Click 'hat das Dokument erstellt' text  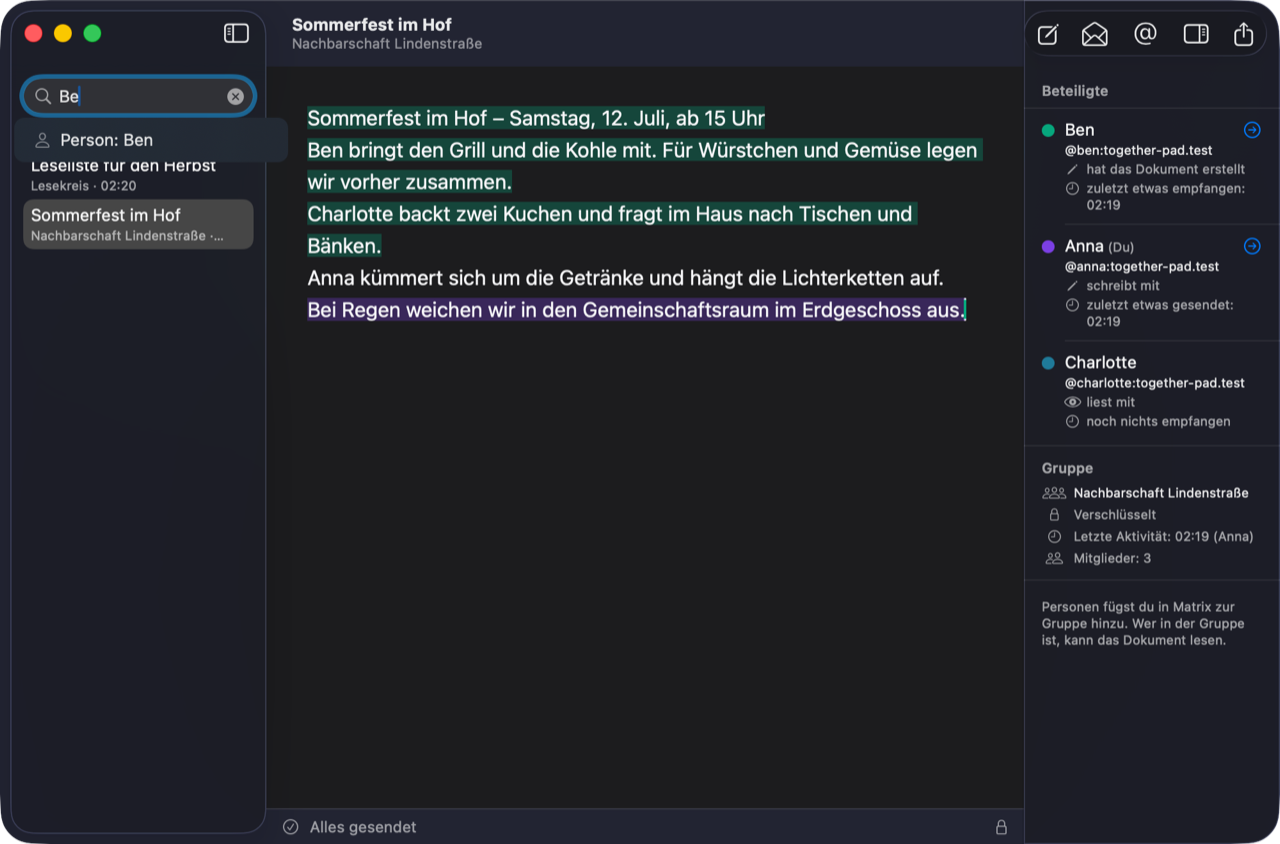(x=1165, y=169)
